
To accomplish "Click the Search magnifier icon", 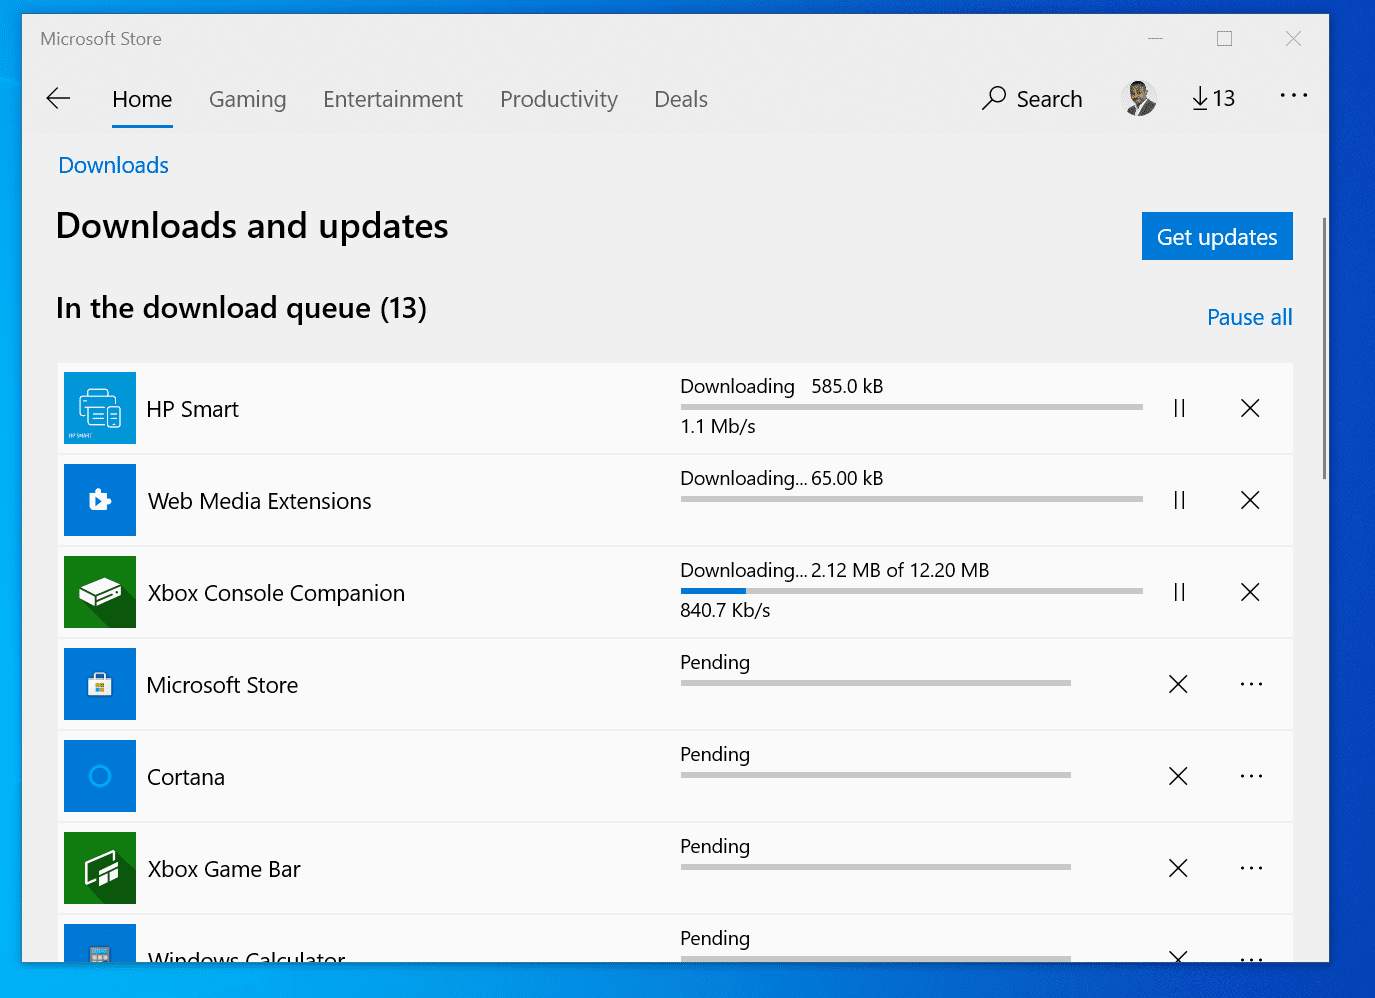I will pos(994,98).
